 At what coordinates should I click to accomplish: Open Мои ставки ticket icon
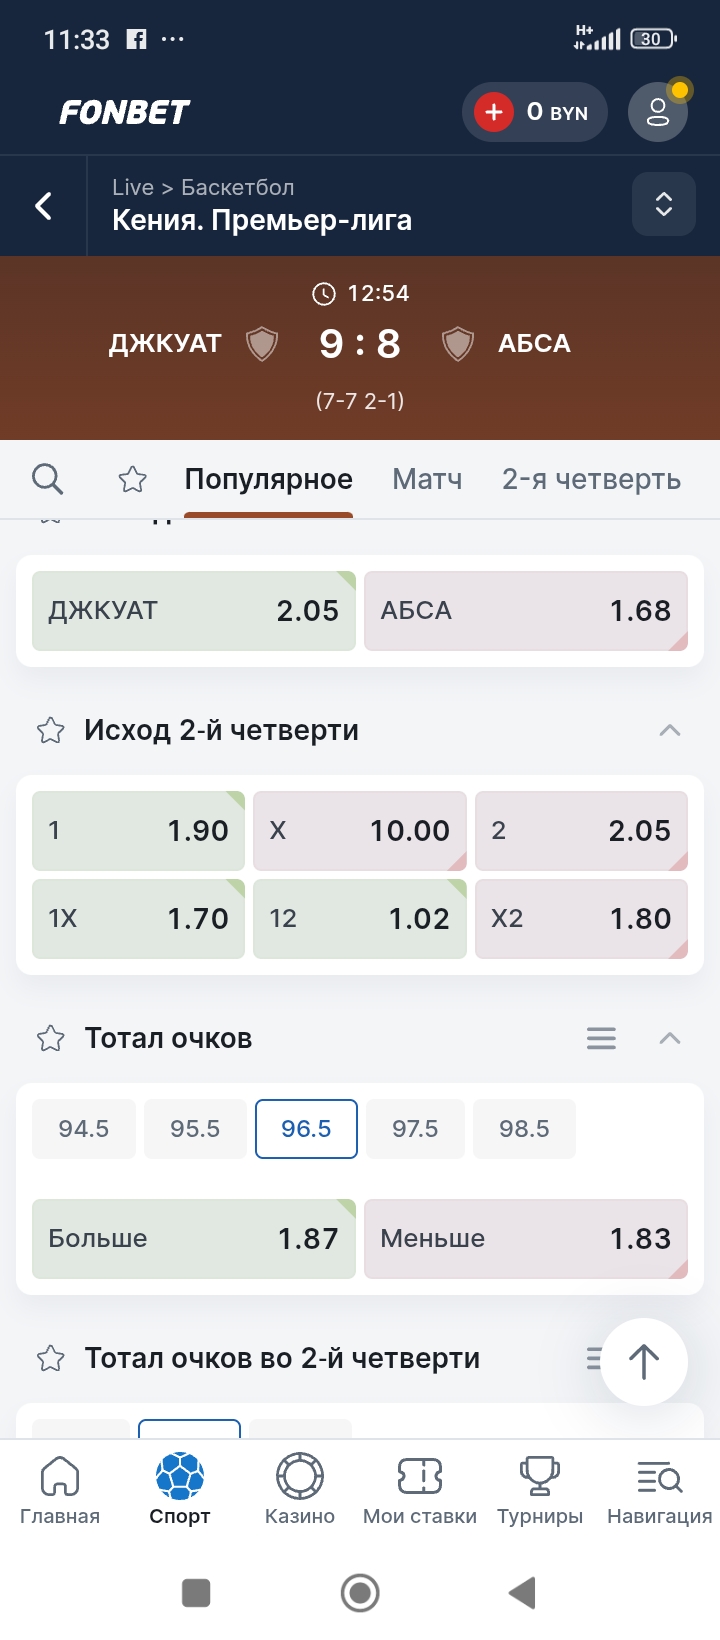(420, 1476)
